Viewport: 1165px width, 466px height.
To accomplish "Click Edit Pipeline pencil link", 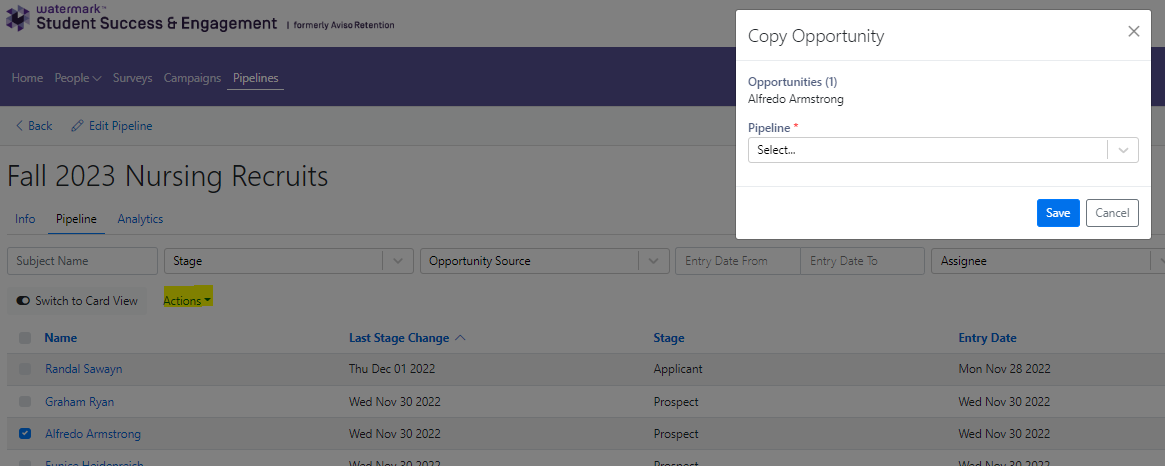I will pyautogui.click(x=111, y=126).
